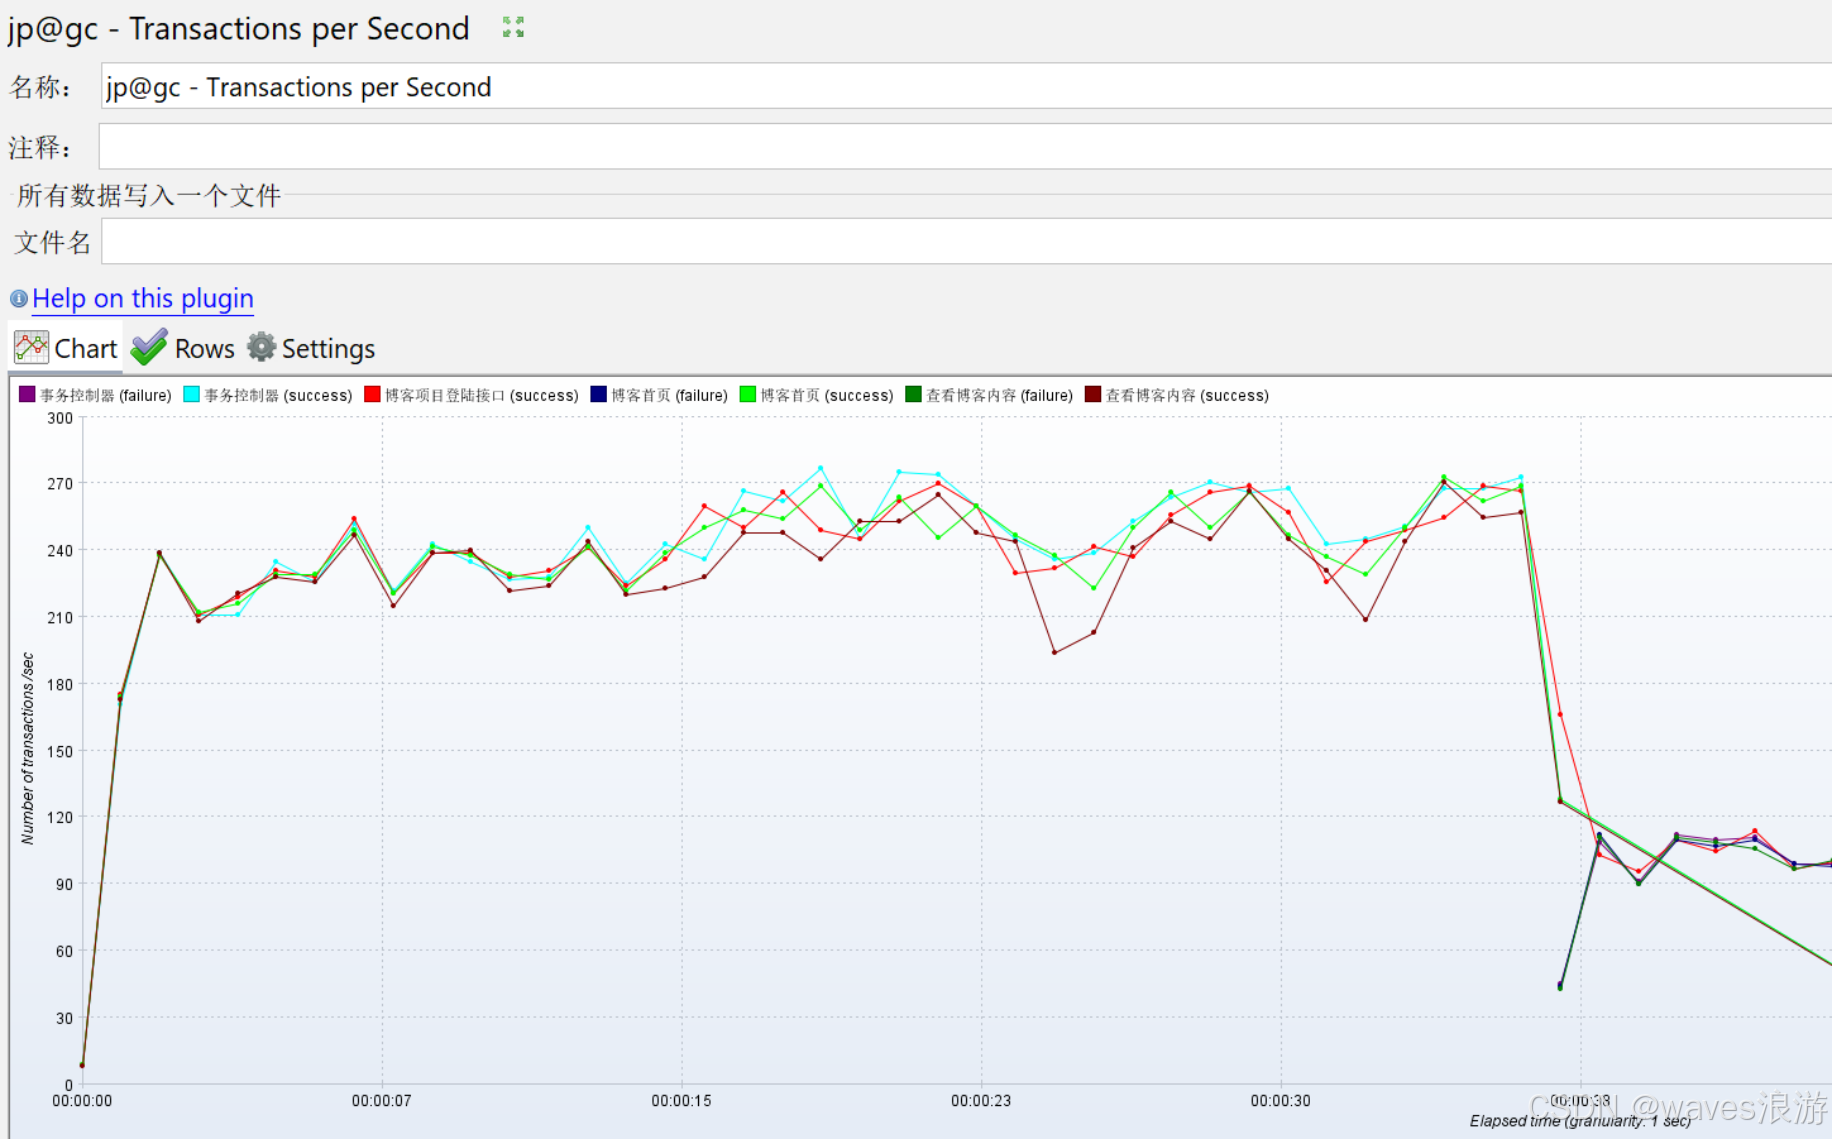Click the Number of transactions/sec axis title
Image resolution: width=1832 pixels, height=1140 pixels.
27,749
